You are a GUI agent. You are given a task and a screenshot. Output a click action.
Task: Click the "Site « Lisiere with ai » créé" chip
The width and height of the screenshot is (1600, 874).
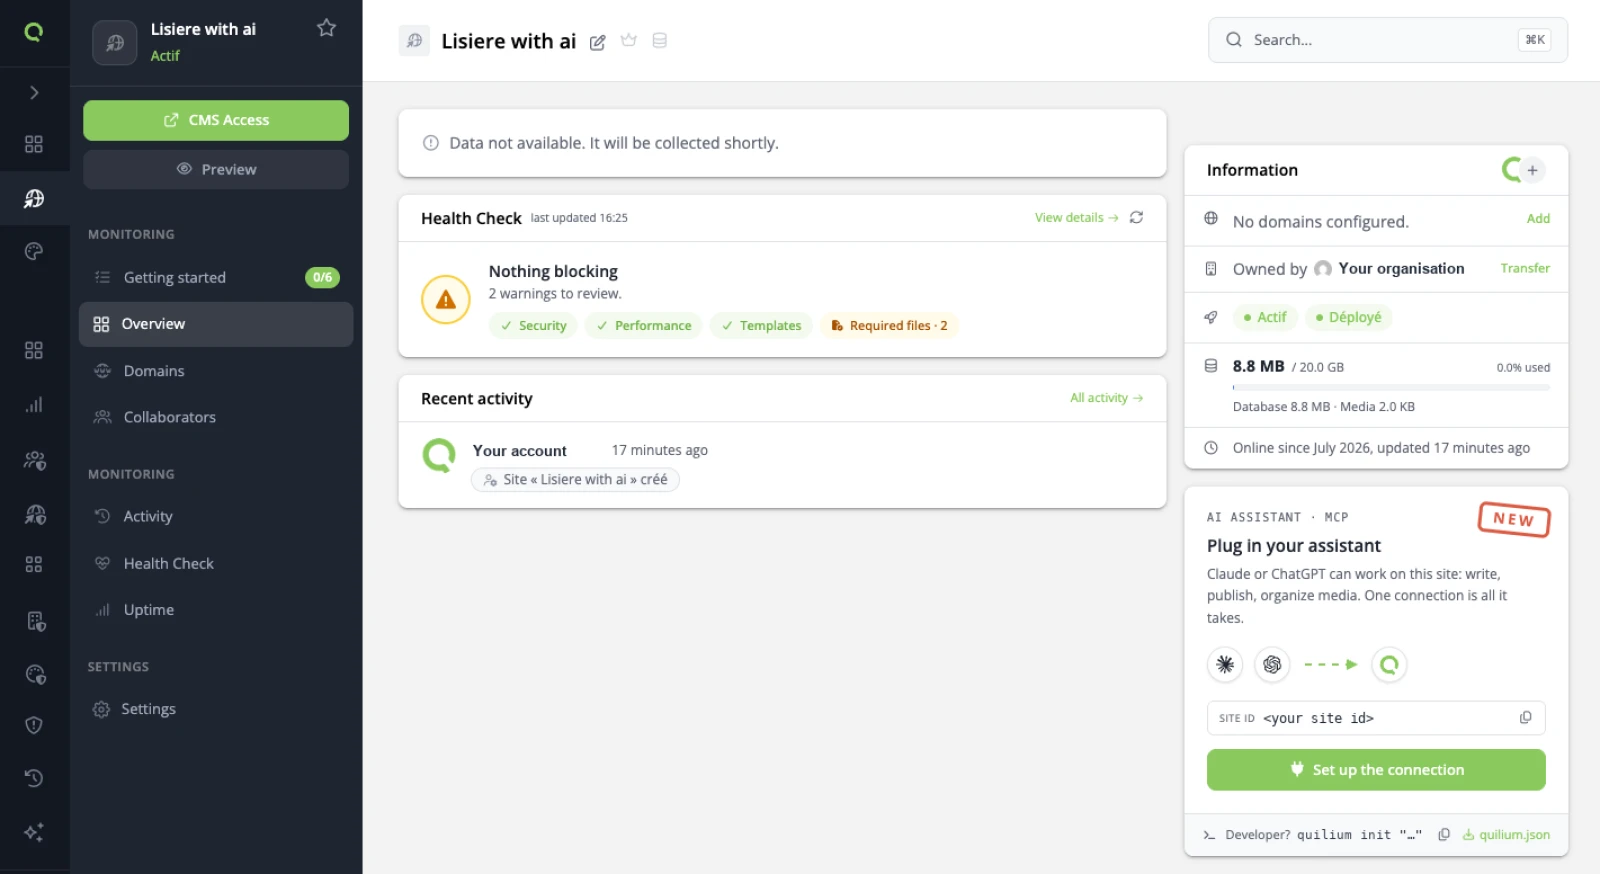(575, 480)
